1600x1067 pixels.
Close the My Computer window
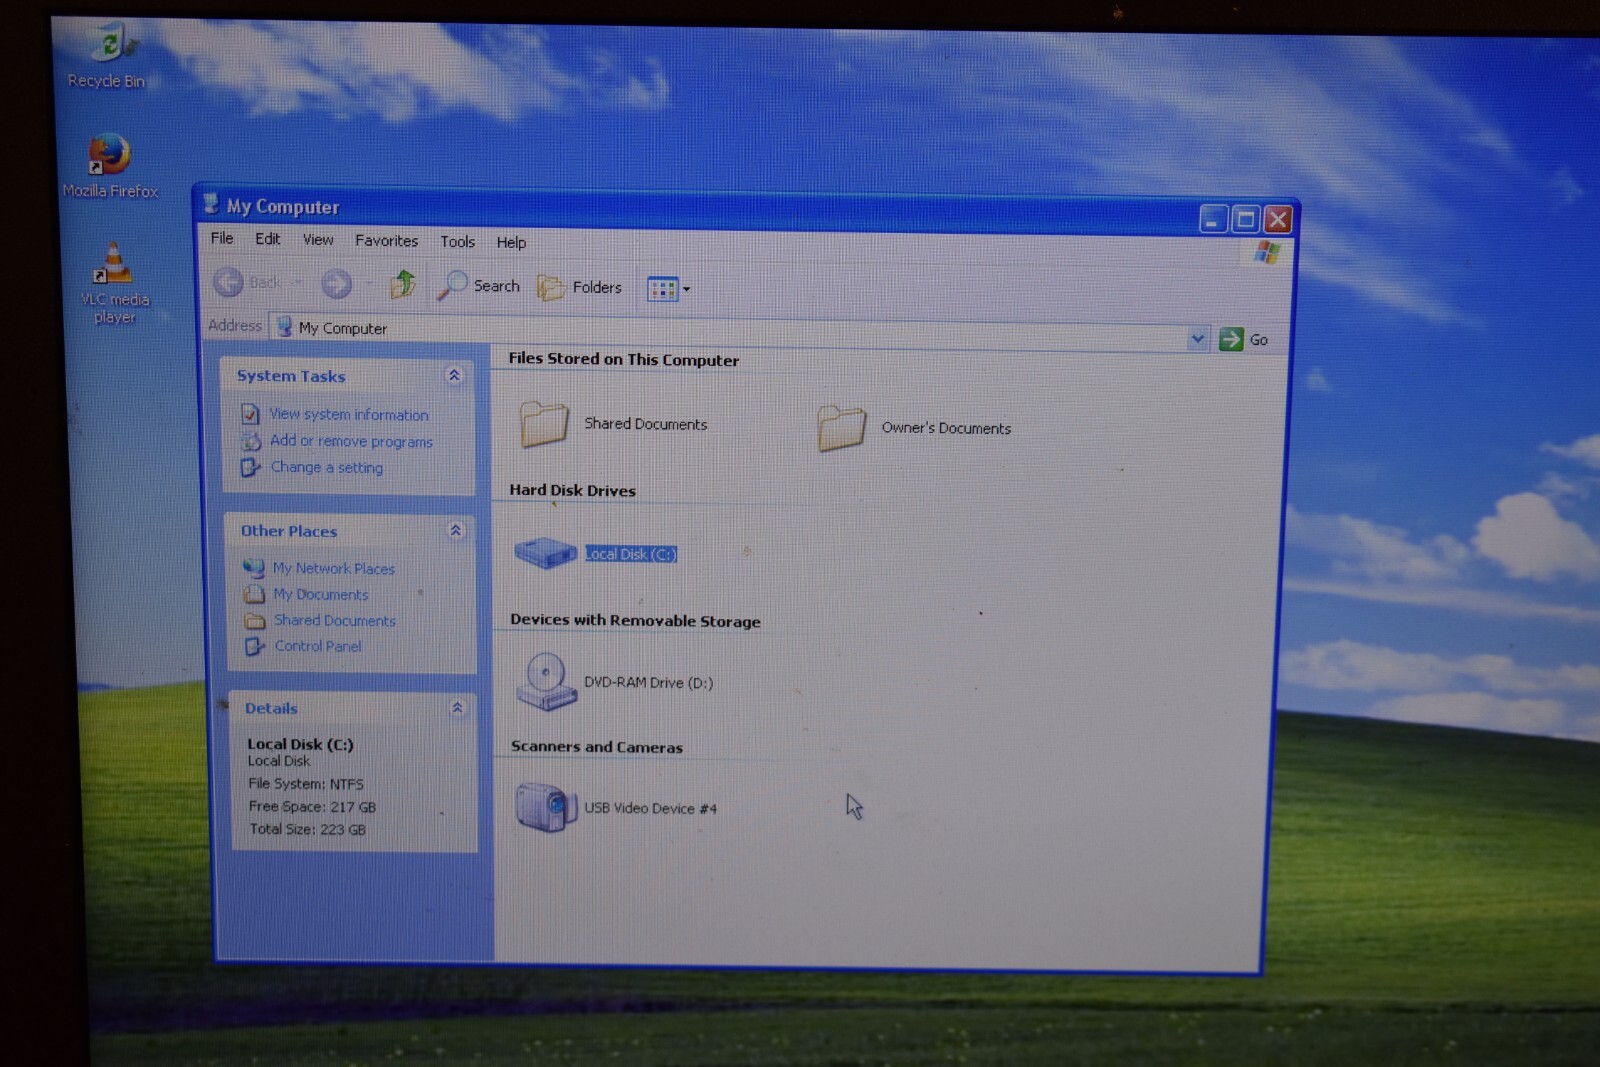(1277, 219)
